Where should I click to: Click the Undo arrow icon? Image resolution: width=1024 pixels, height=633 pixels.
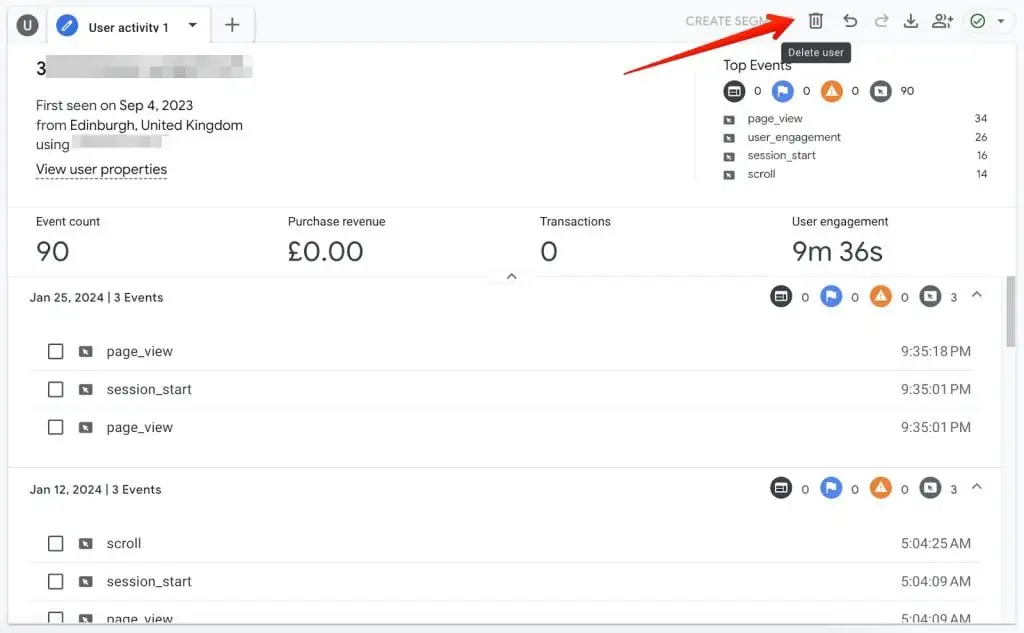[x=848, y=20]
